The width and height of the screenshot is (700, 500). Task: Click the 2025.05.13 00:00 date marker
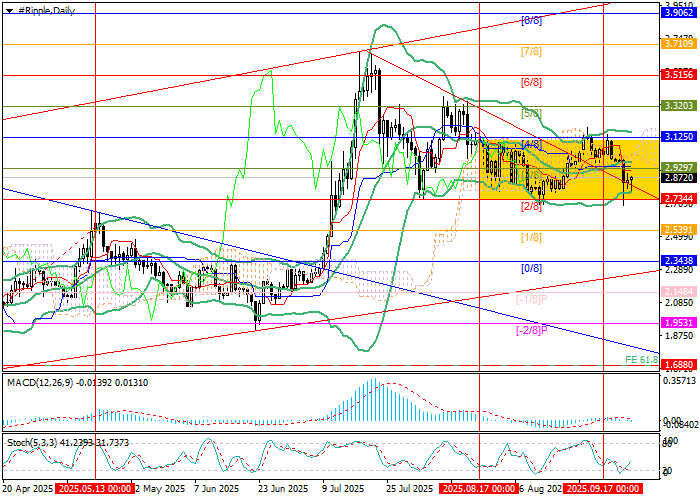(93, 488)
